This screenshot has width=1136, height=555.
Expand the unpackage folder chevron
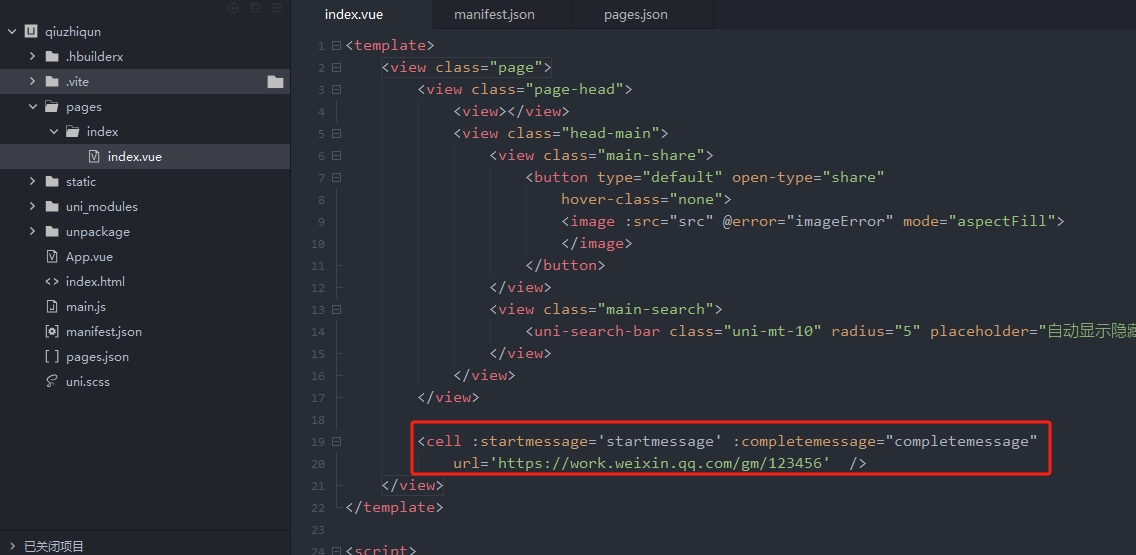pos(32,231)
